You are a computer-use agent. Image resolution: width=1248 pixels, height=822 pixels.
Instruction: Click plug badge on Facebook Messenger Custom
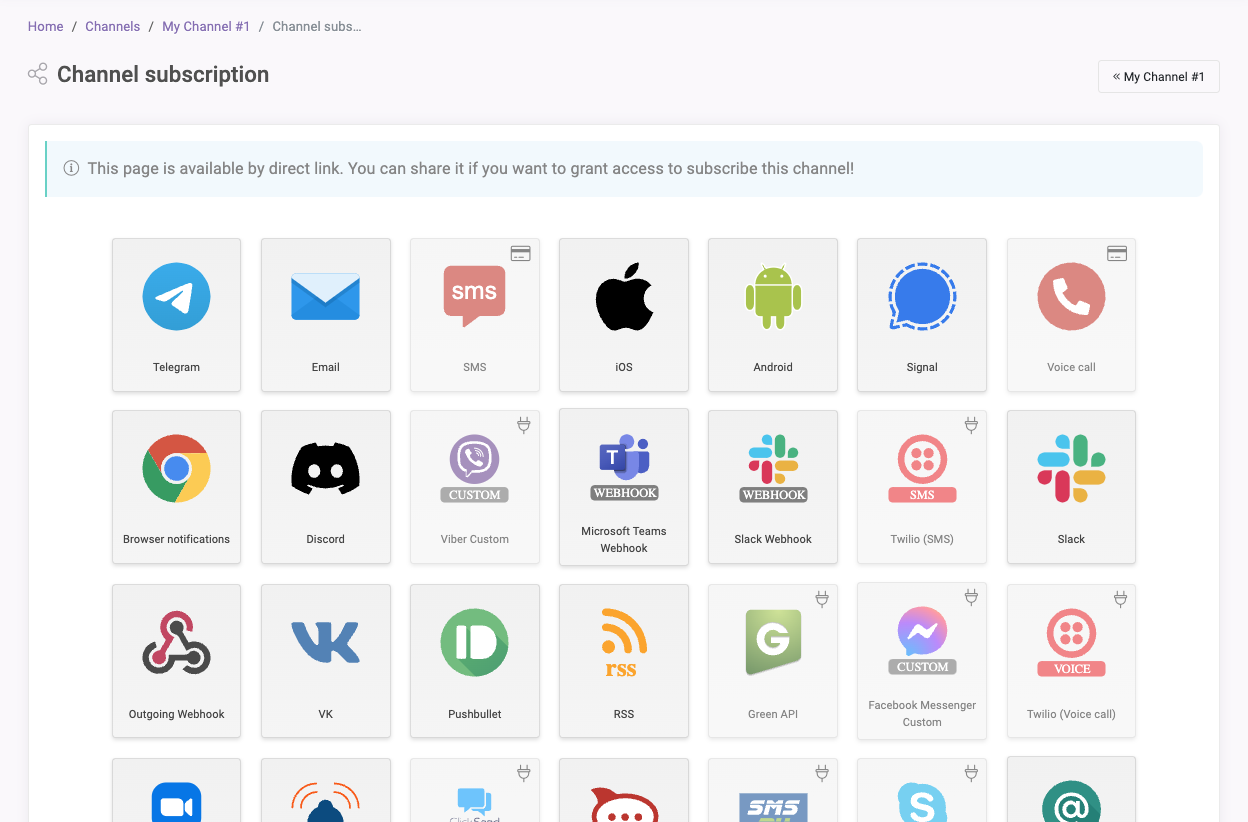[x=970, y=598]
